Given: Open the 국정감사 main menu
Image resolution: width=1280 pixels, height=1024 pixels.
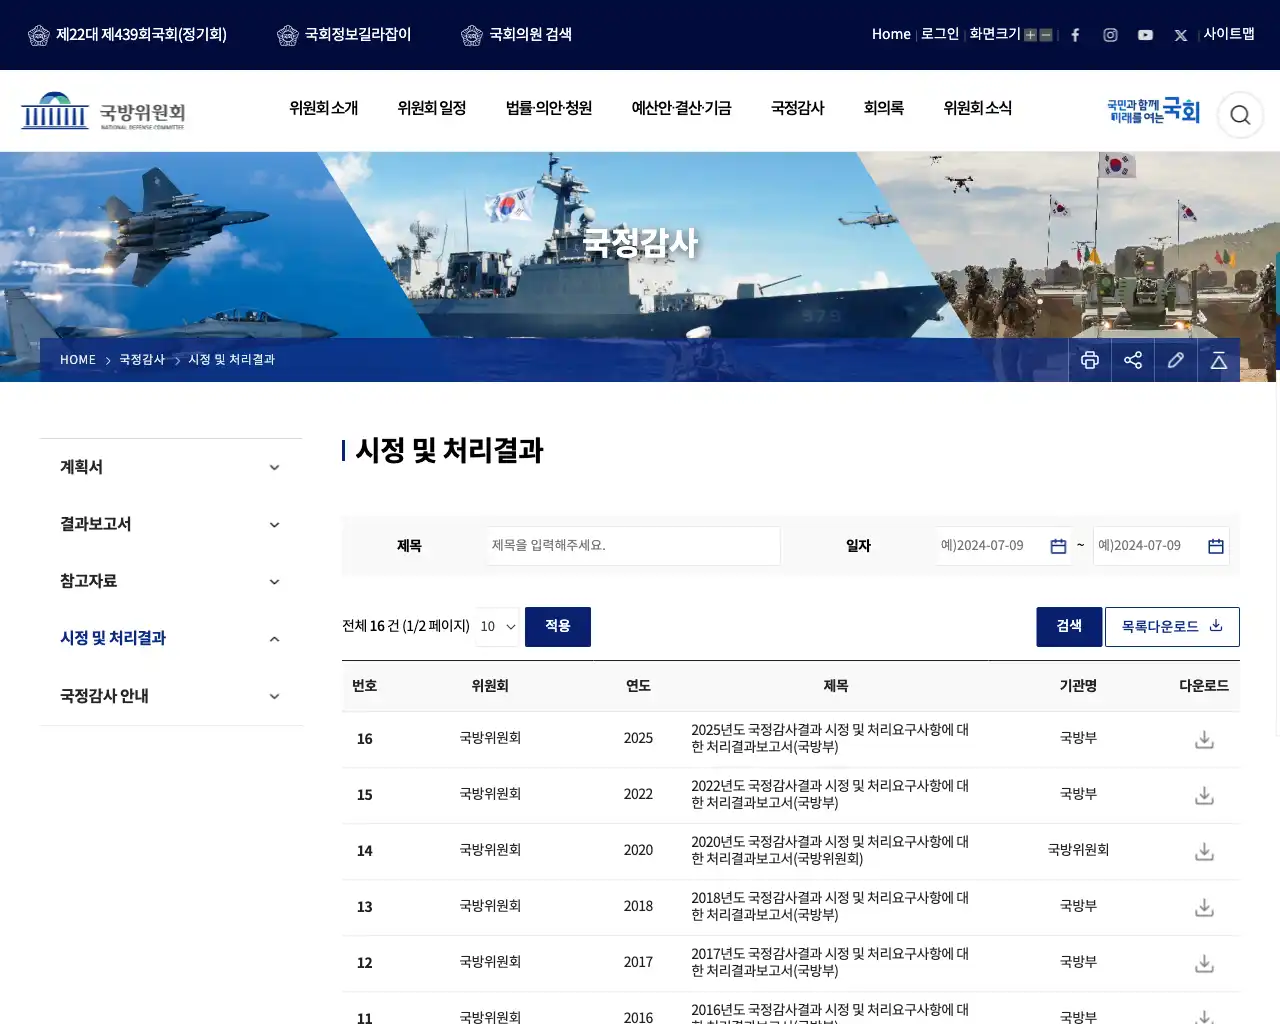Looking at the screenshot, I should pos(797,108).
